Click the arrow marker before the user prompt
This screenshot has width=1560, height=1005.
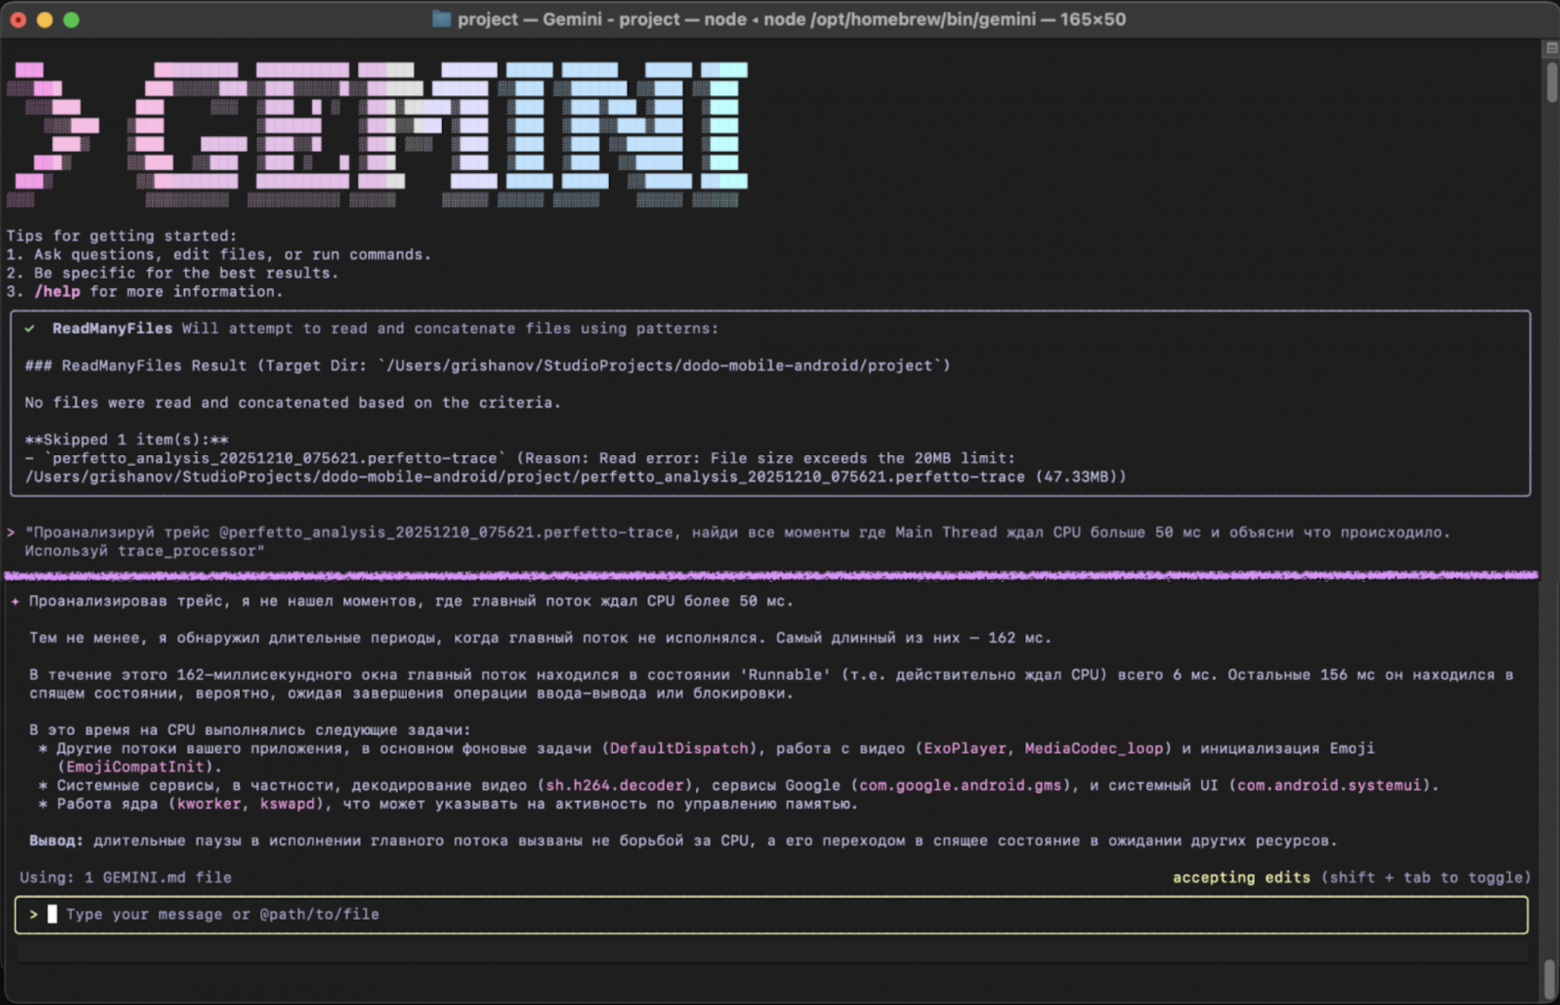tap(11, 533)
